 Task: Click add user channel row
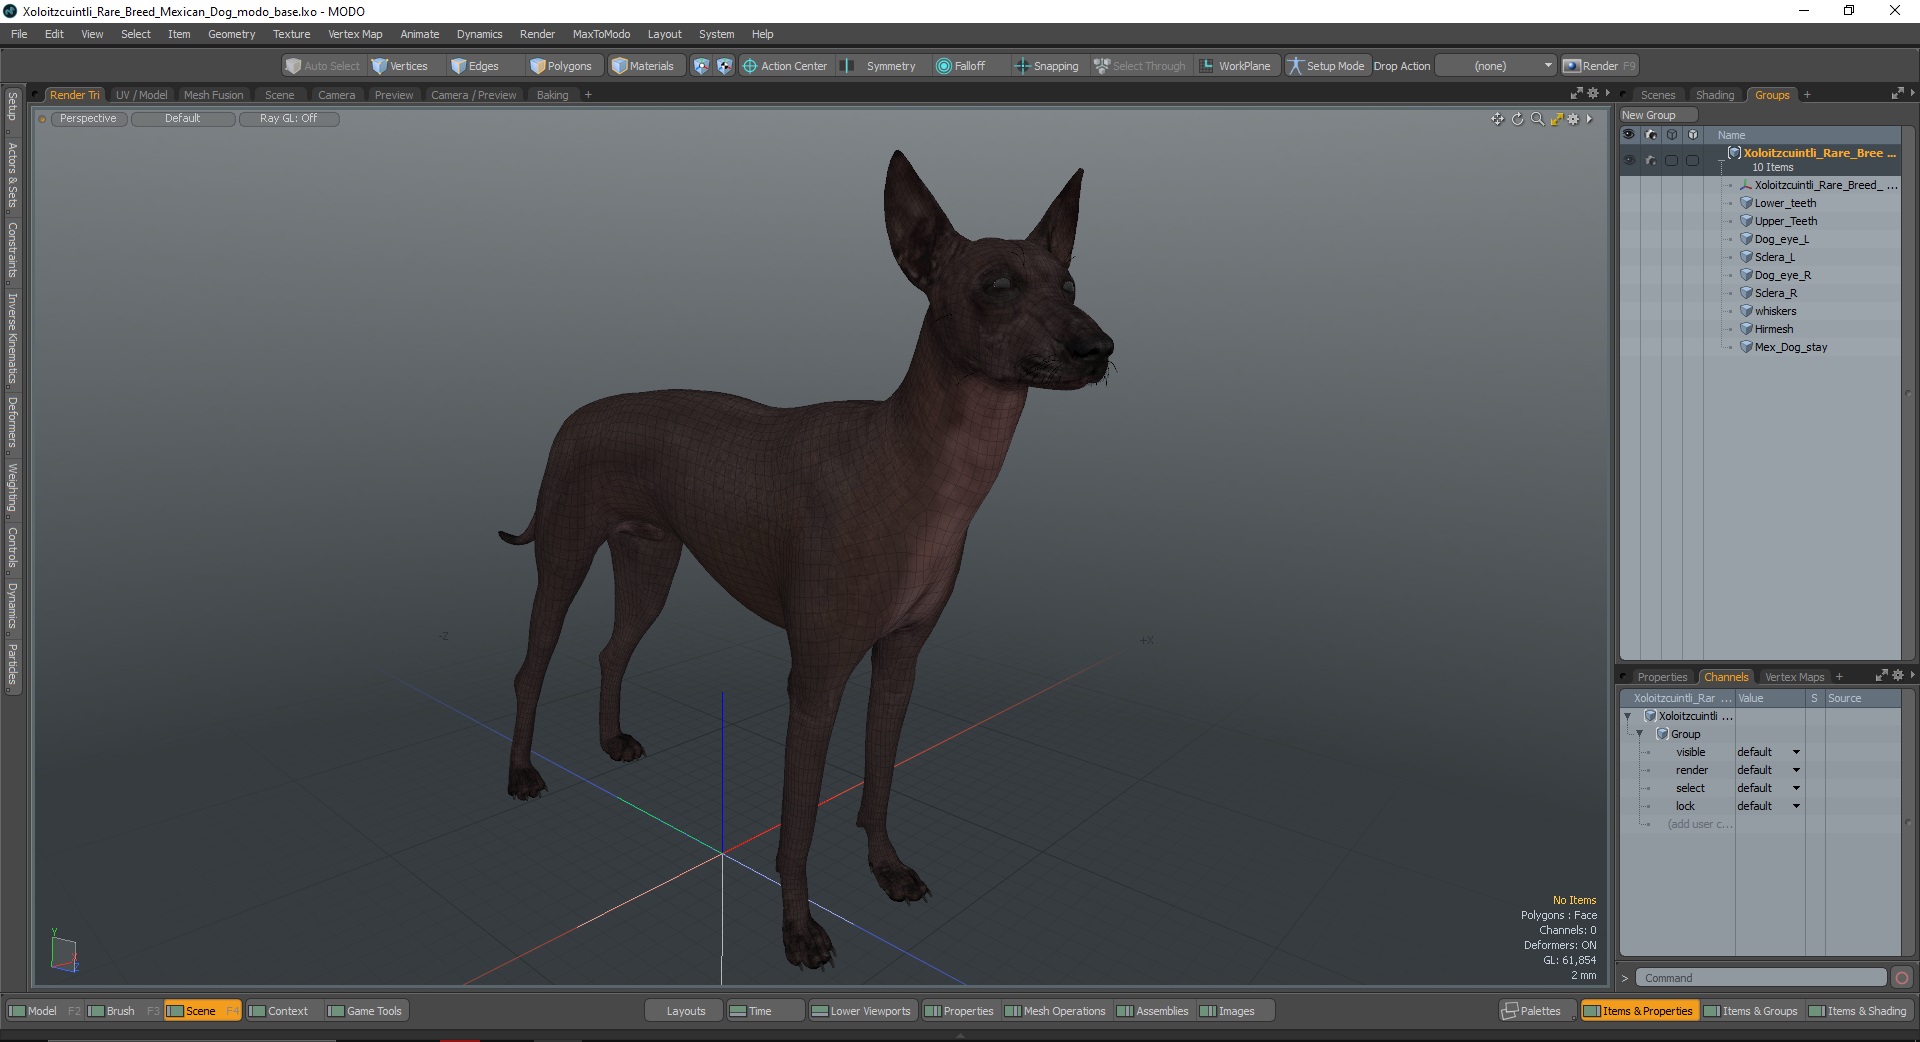1698,824
